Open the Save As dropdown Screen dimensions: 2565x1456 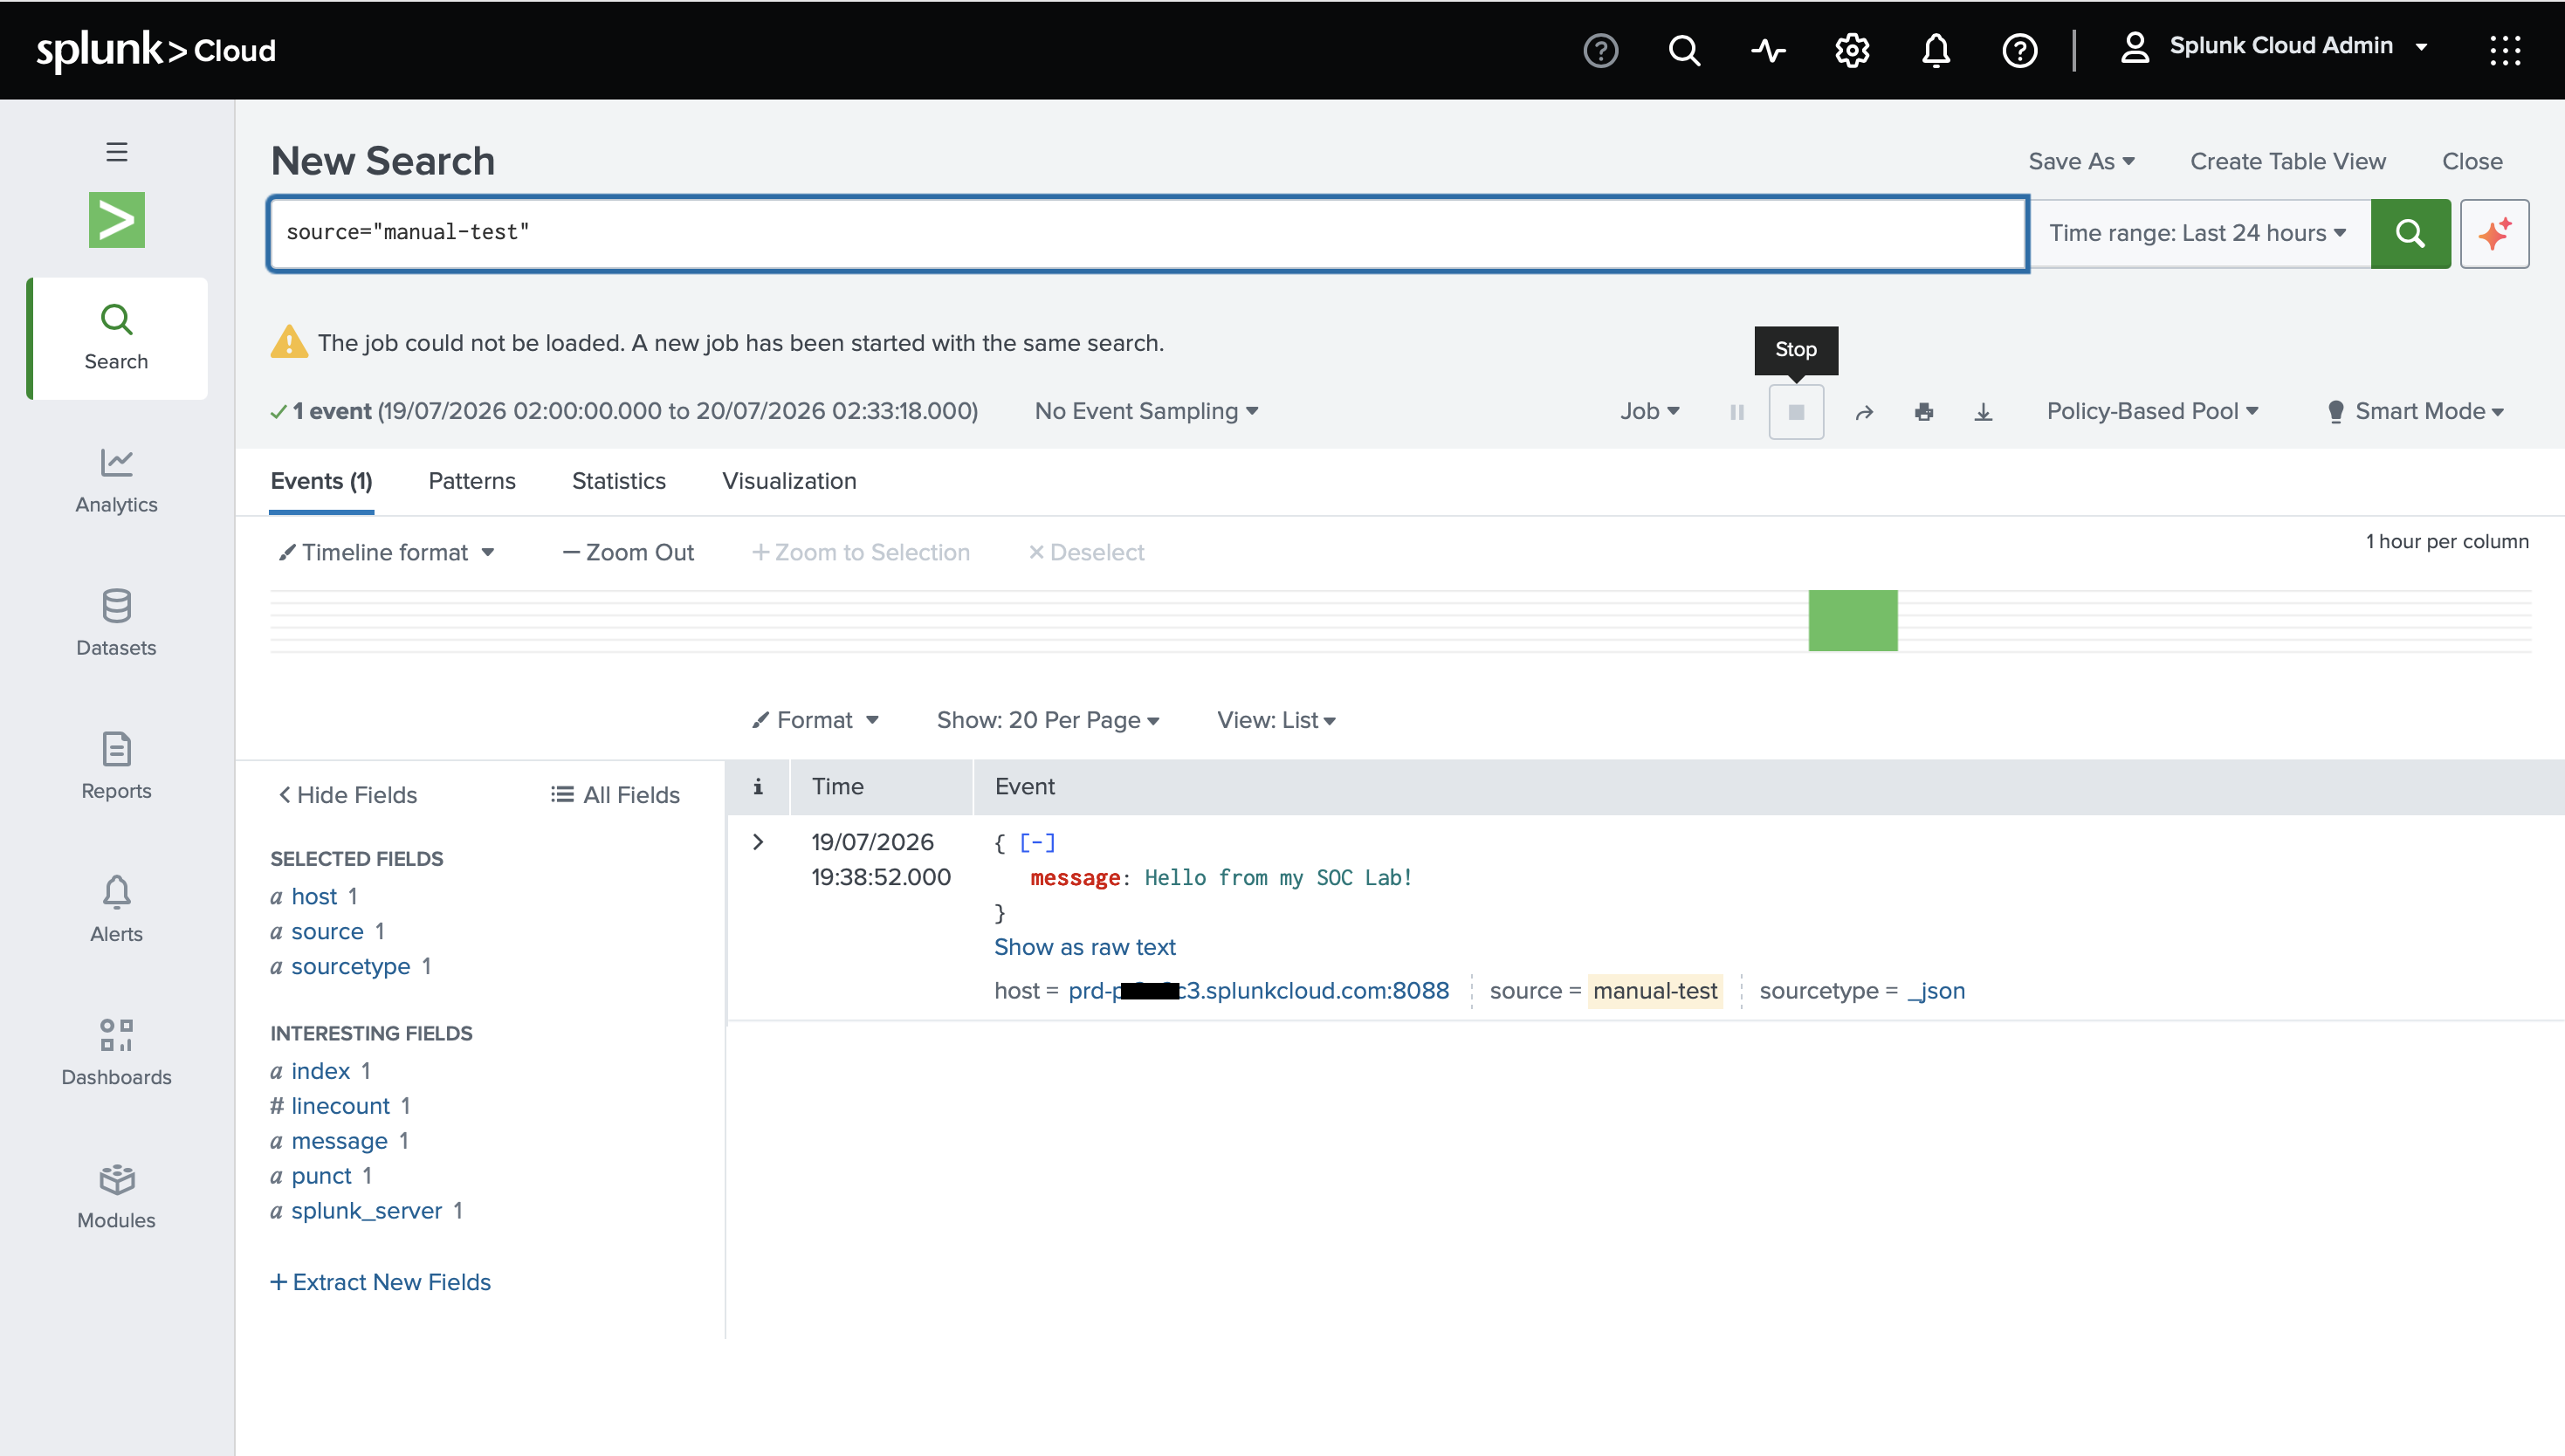tap(2081, 162)
